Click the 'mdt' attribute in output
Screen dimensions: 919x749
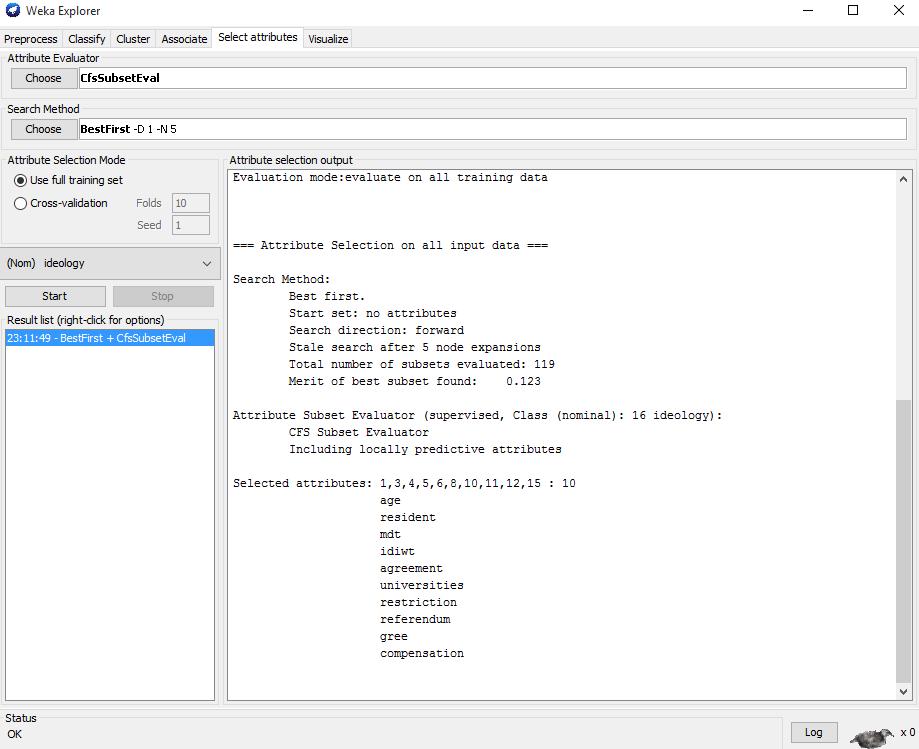pos(390,534)
